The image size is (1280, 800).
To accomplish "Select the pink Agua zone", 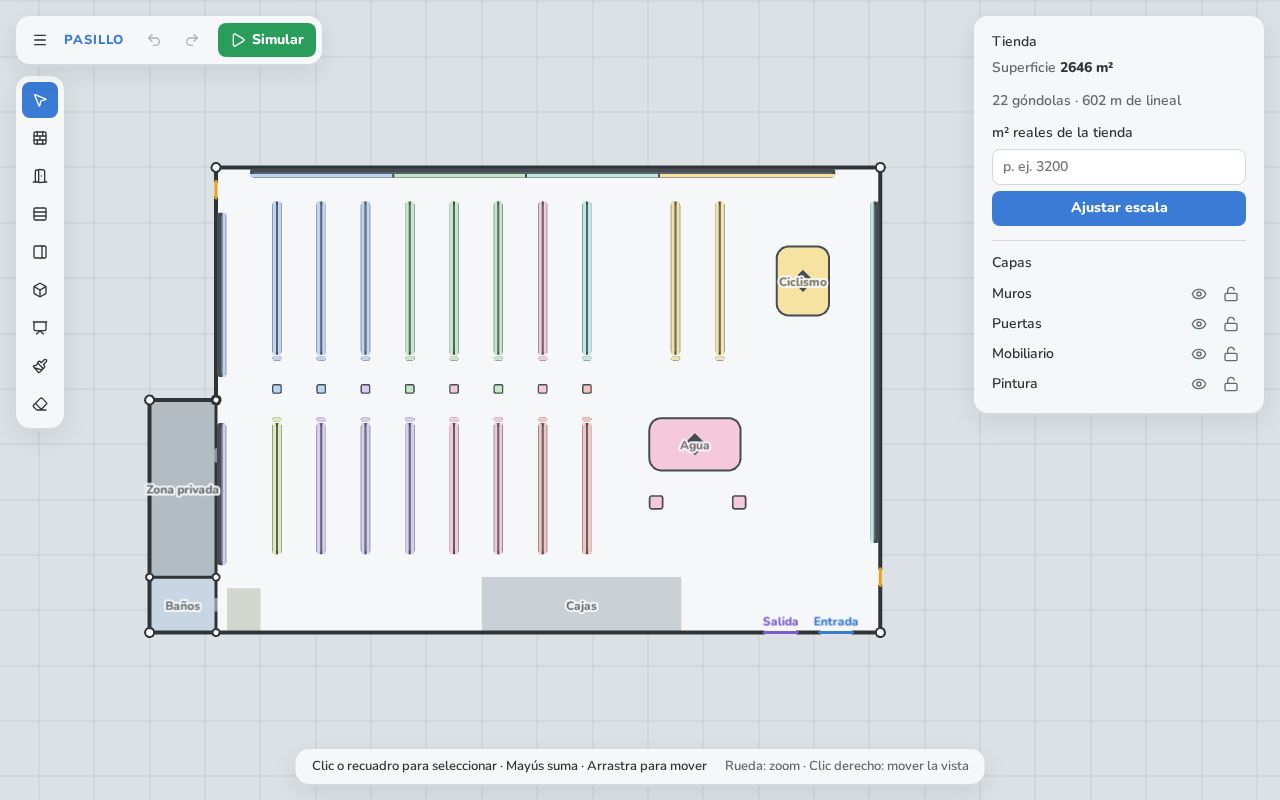I will point(695,445).
